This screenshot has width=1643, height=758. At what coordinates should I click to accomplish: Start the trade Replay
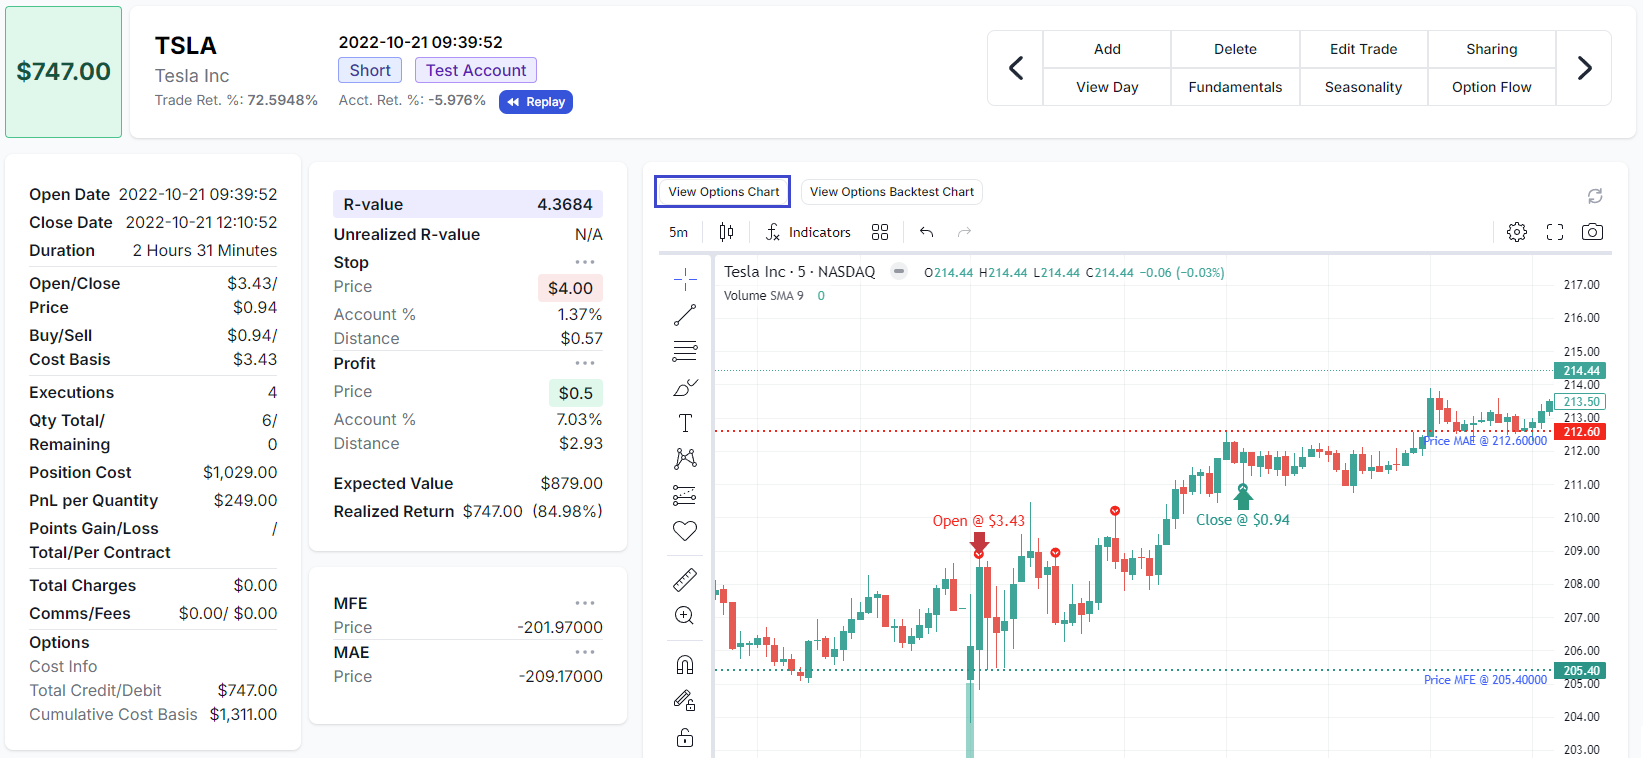coord(536,102)
